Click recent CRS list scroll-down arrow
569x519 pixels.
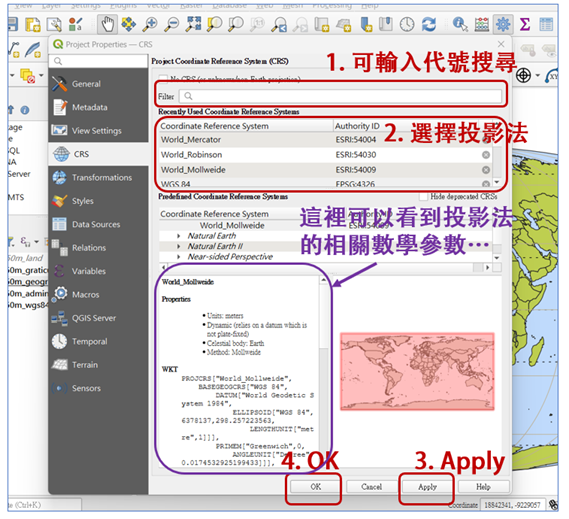[497, 182]
